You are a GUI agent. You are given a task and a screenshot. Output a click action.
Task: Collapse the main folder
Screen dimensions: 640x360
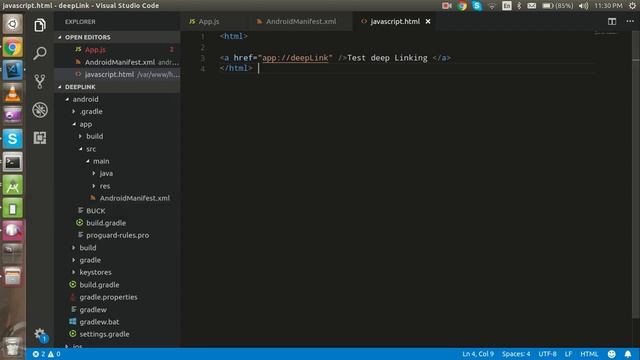100,161
